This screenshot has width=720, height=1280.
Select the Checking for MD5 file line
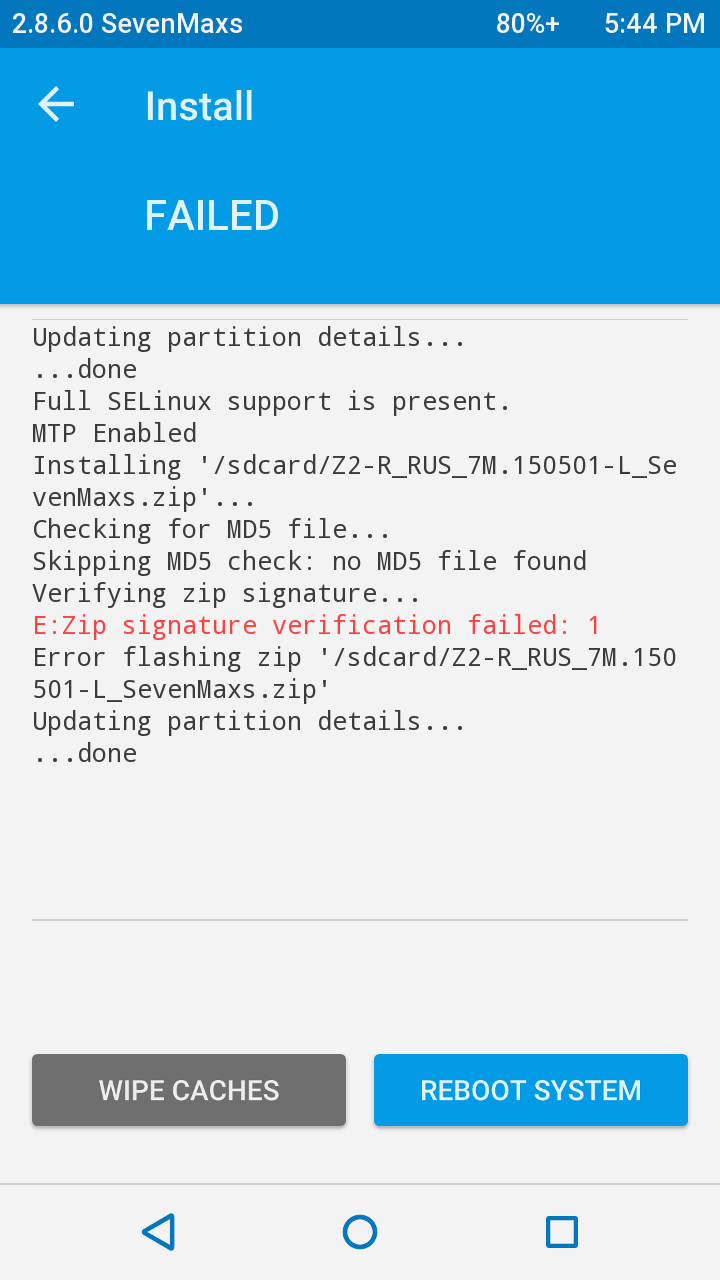tap(212, 530)
